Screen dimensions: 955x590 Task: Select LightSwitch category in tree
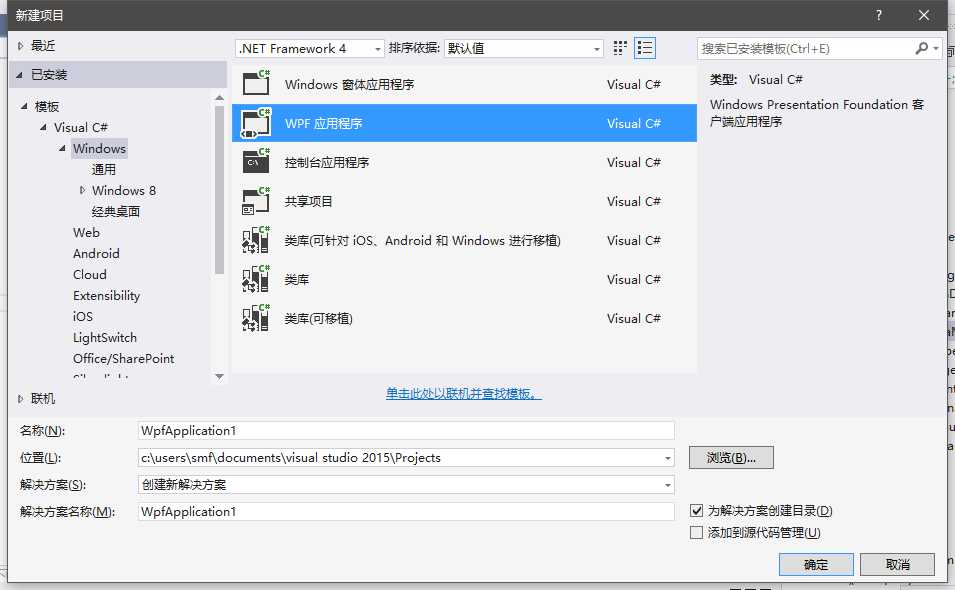pyautogui.click(x=105, y=337)
